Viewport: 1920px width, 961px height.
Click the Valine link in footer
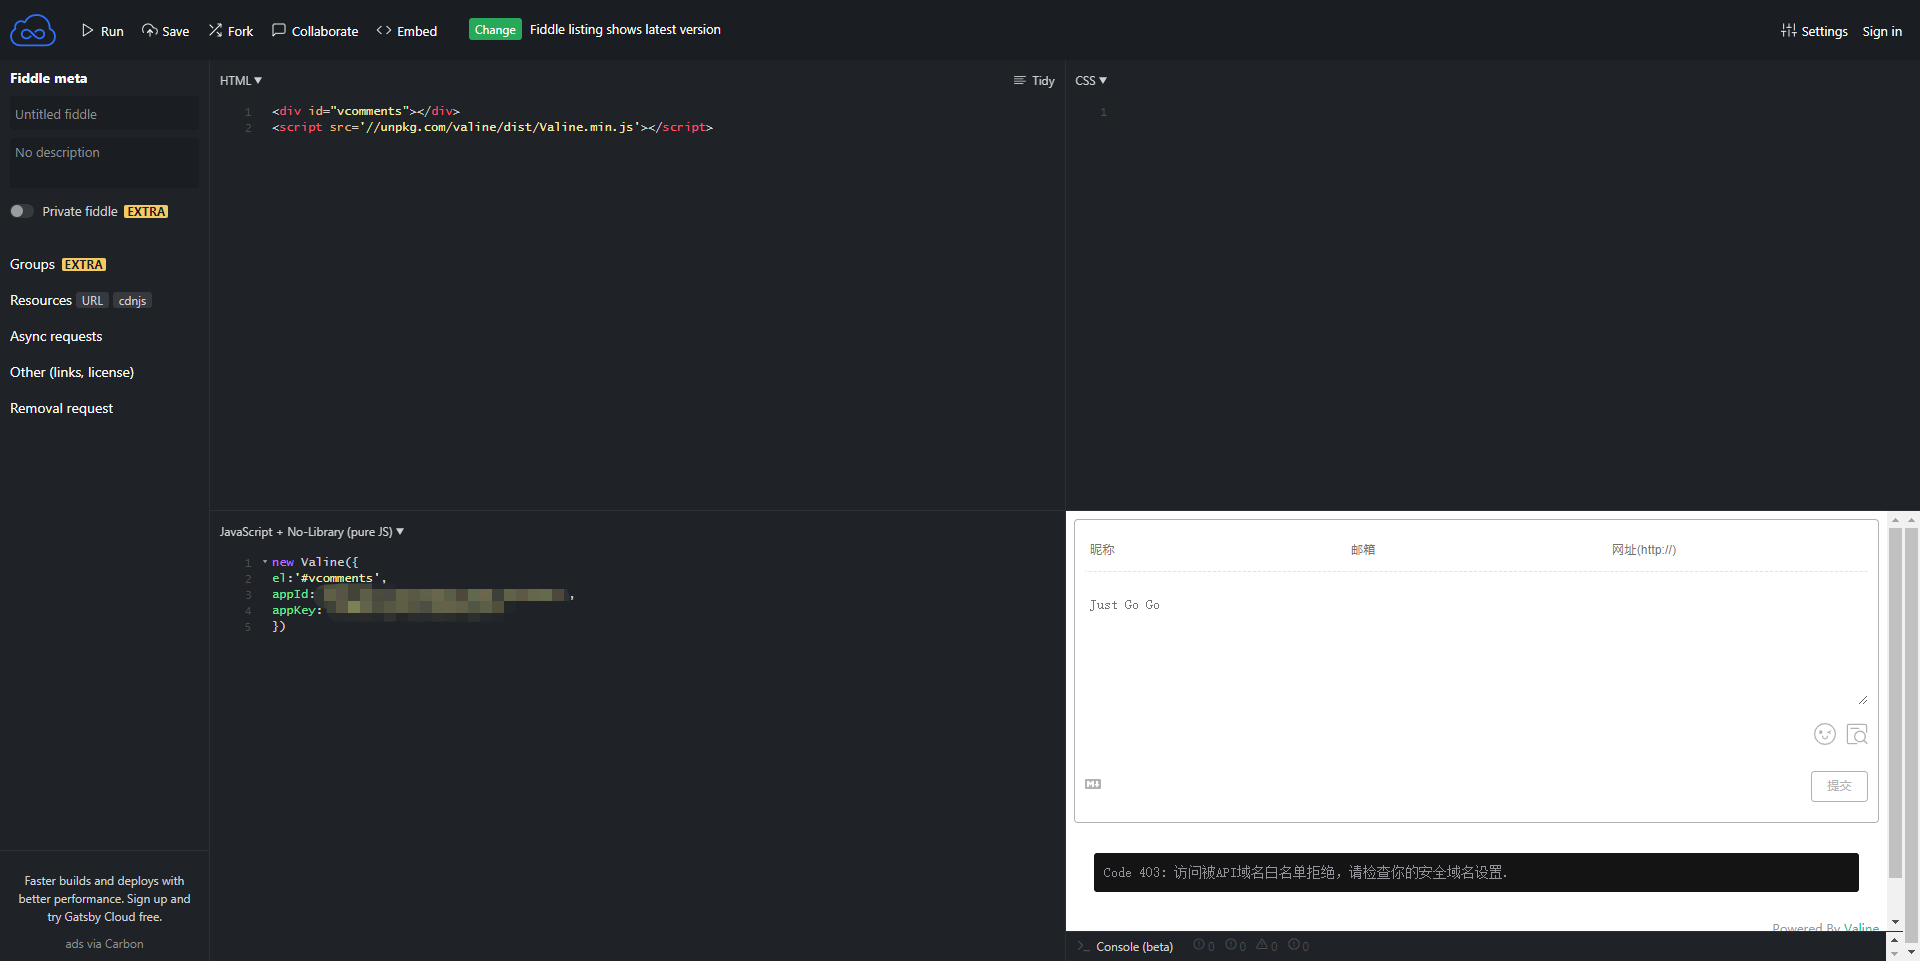pos(1861,927)
